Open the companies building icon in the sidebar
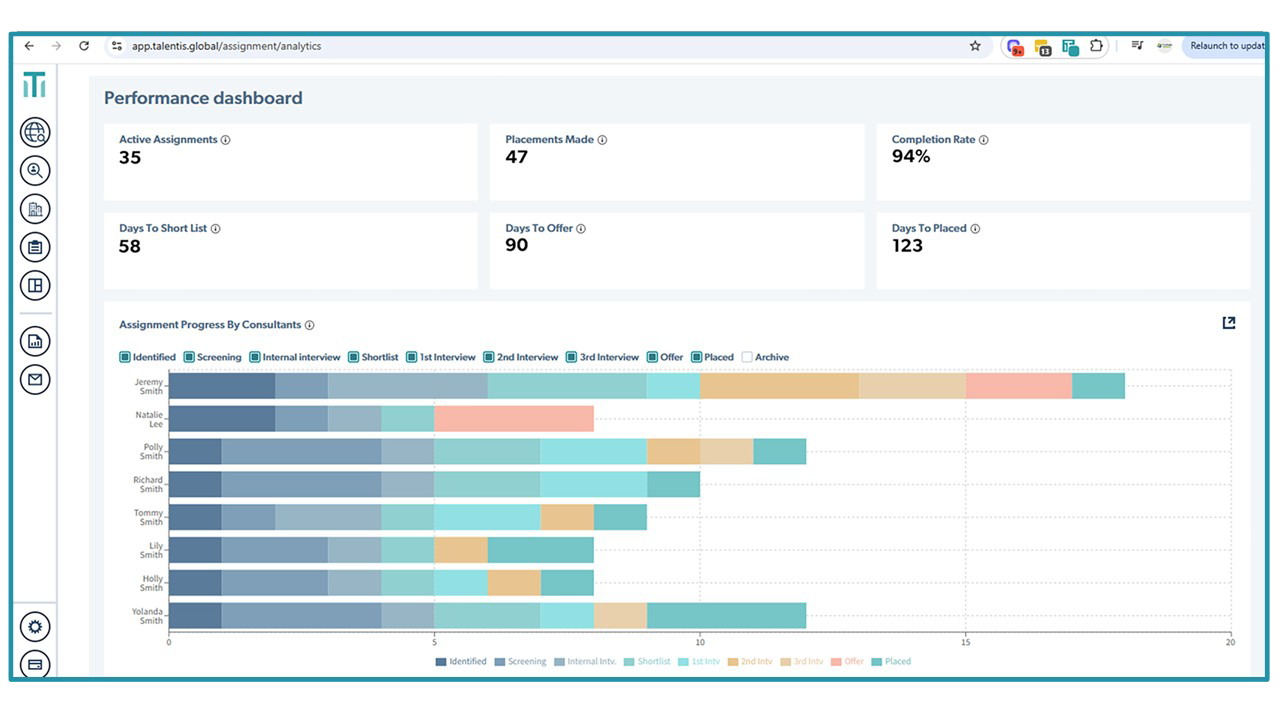Screen dimensions: 1280x720 tap(35, 209)
